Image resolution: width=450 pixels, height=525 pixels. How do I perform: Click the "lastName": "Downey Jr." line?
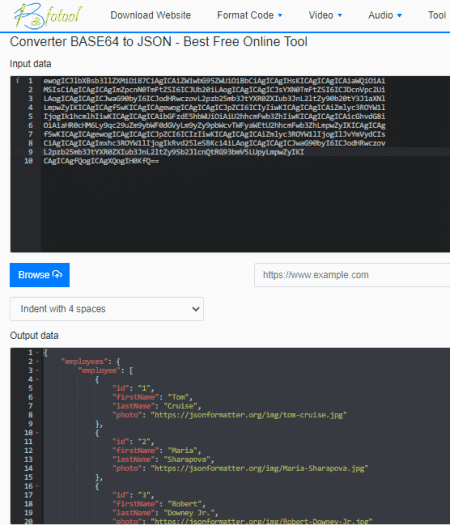[165, 513]
